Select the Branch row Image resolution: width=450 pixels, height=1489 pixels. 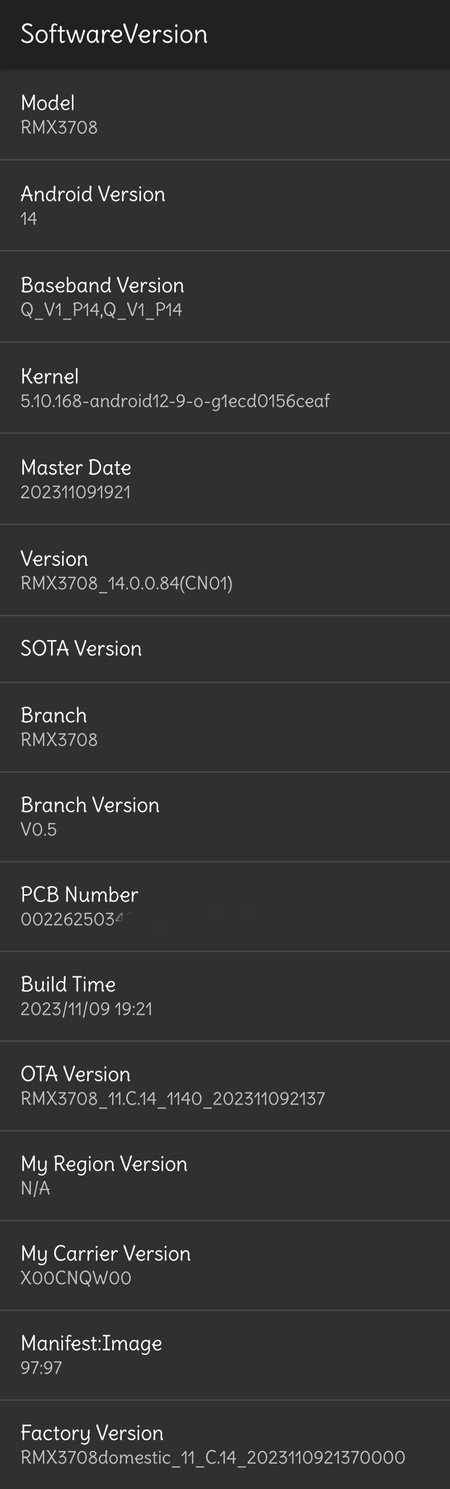pos(225,727)
